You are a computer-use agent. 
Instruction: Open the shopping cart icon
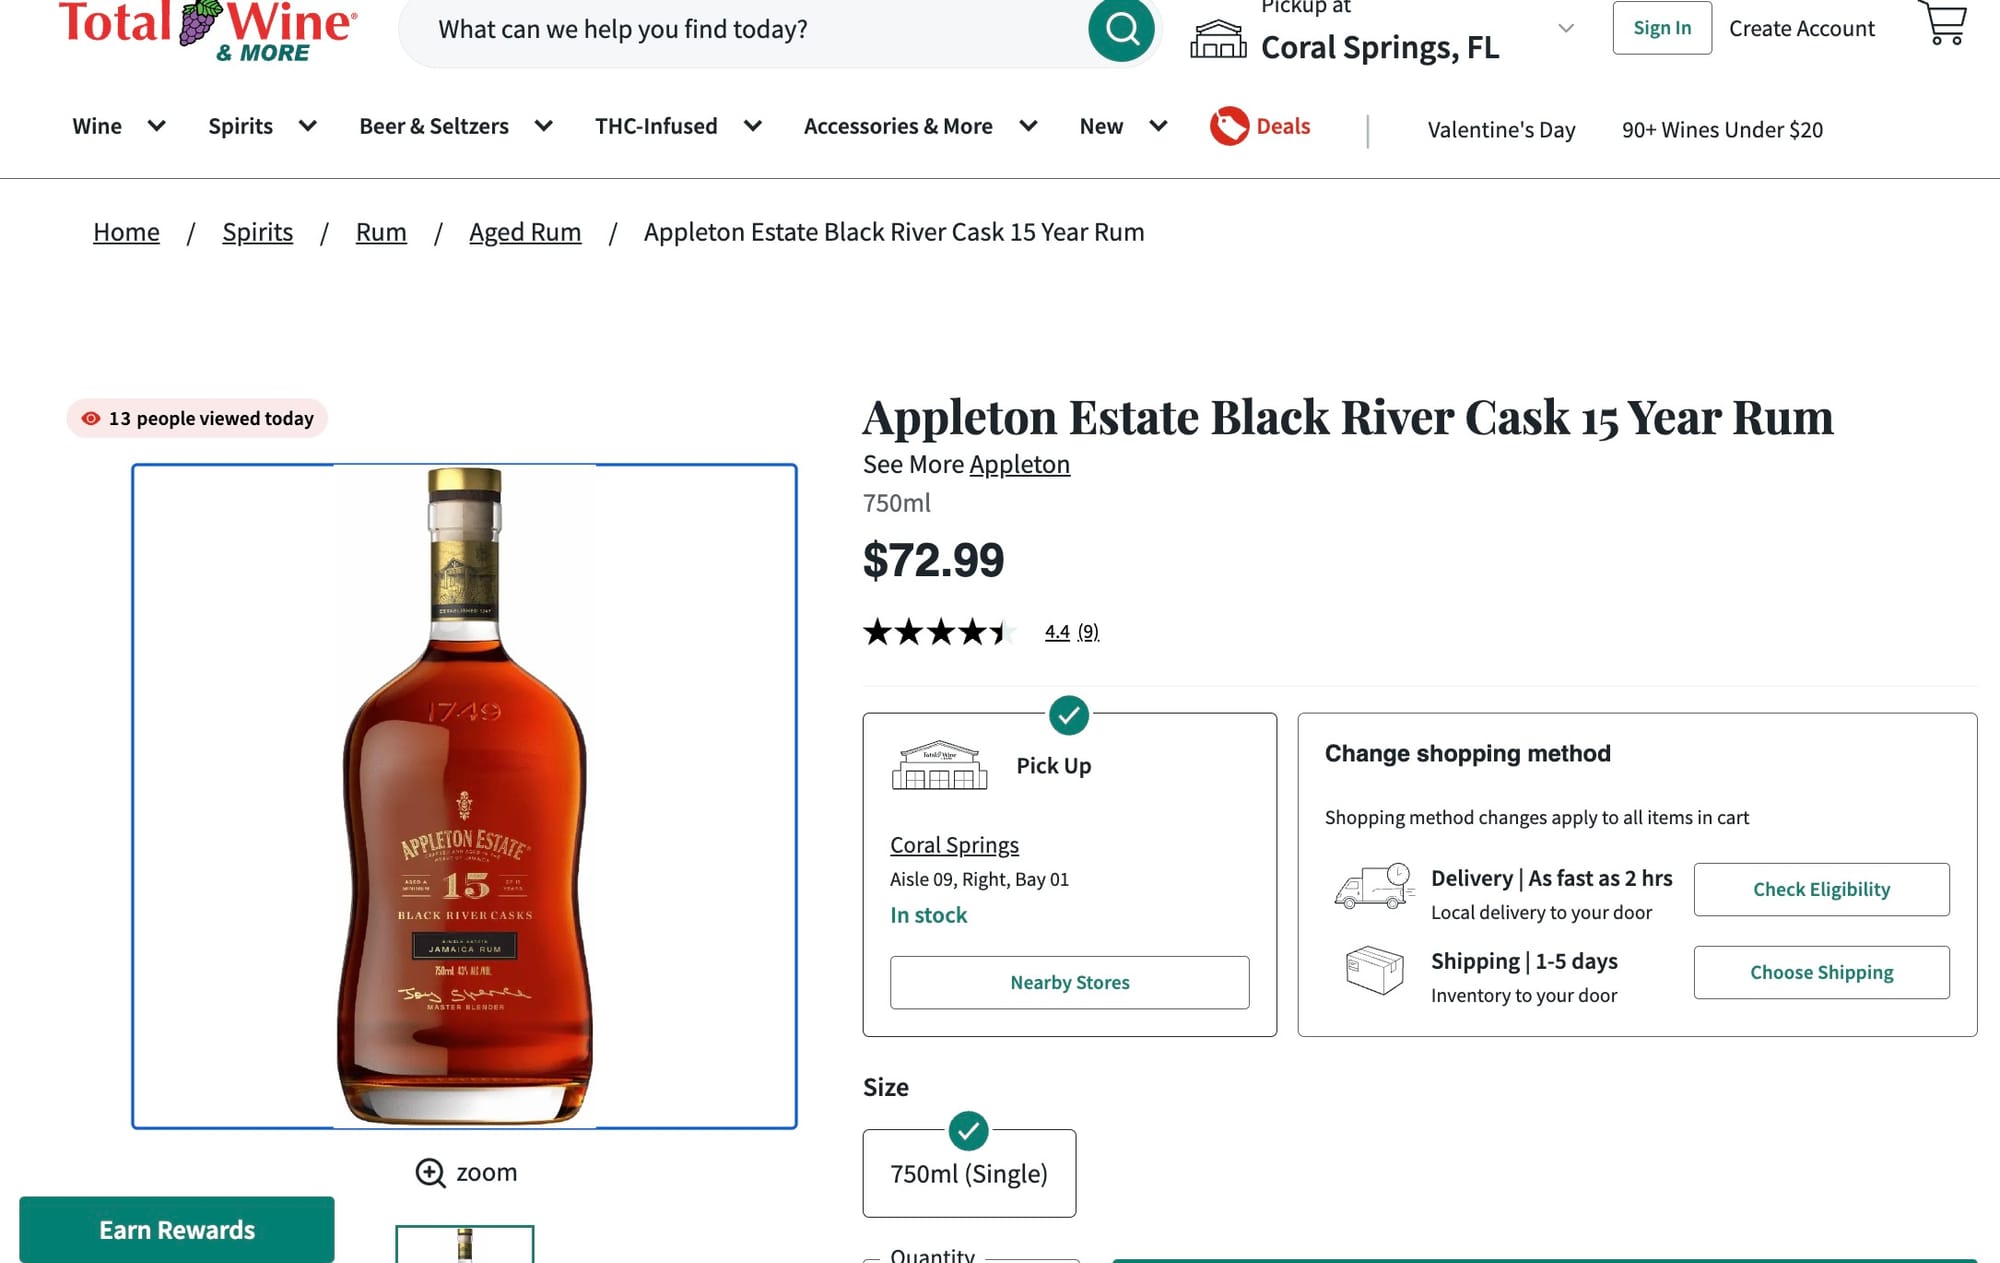point(1943,24)
